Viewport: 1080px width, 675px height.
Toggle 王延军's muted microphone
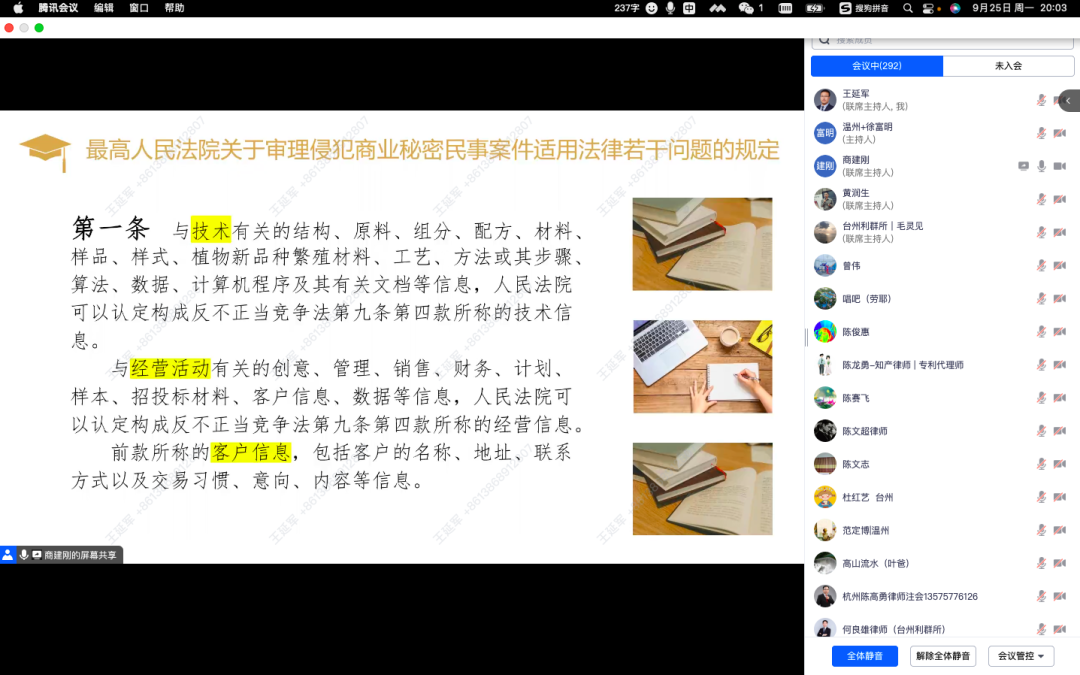point(1041,100)
